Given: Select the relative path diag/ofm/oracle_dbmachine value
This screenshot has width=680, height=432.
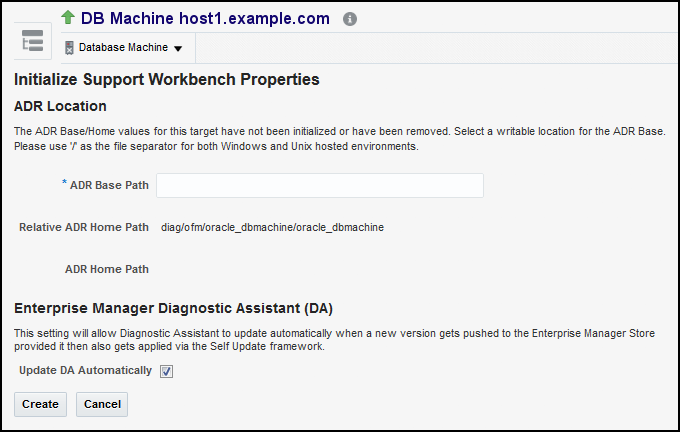Looking at the screenshot, I should (272, 227).
